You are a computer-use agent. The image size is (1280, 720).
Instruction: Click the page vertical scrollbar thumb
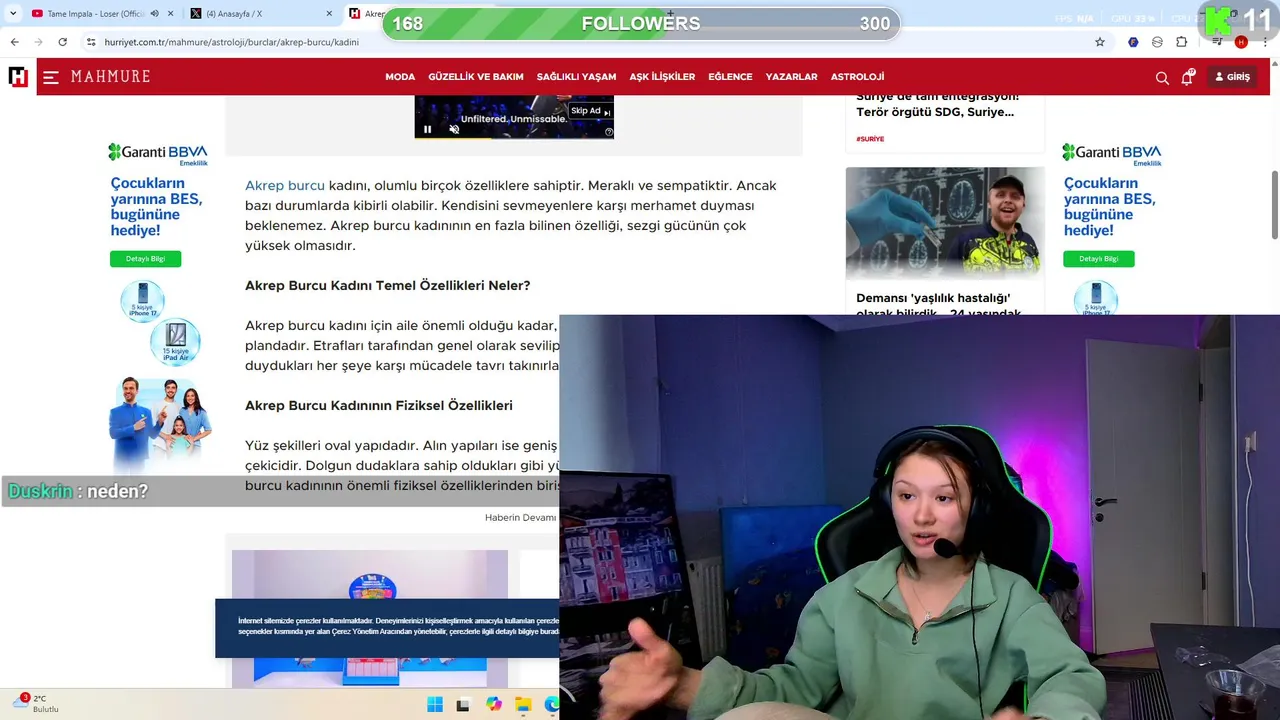pyautogui.click(x=1274, y=204)
